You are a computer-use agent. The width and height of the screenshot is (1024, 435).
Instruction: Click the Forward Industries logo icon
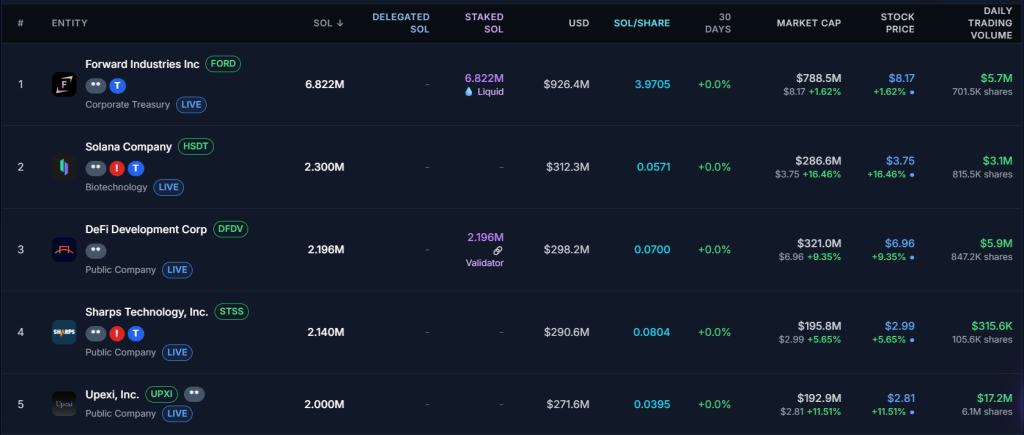pos(64,85)
